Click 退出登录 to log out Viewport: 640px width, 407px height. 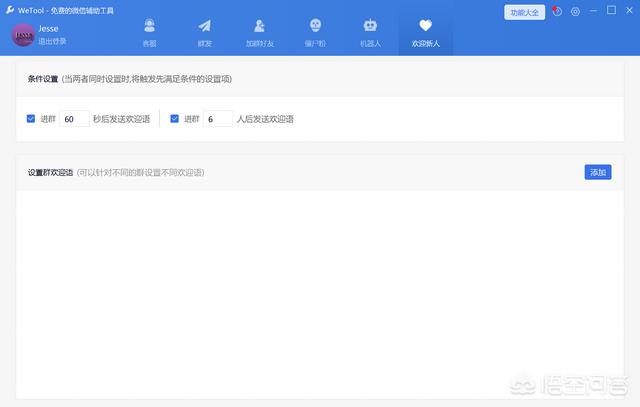click(52, 41)
